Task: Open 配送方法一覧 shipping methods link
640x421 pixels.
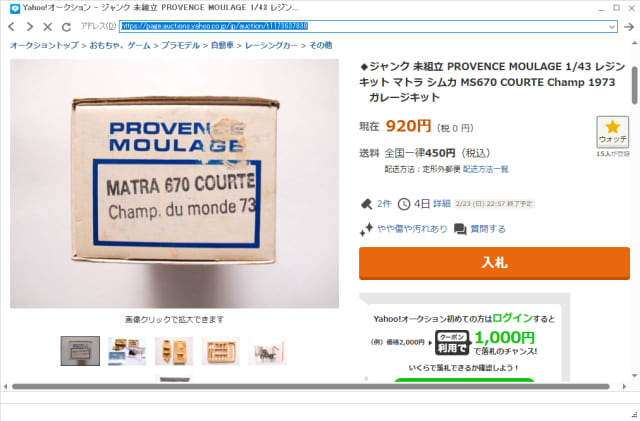Action: [486, 169]
